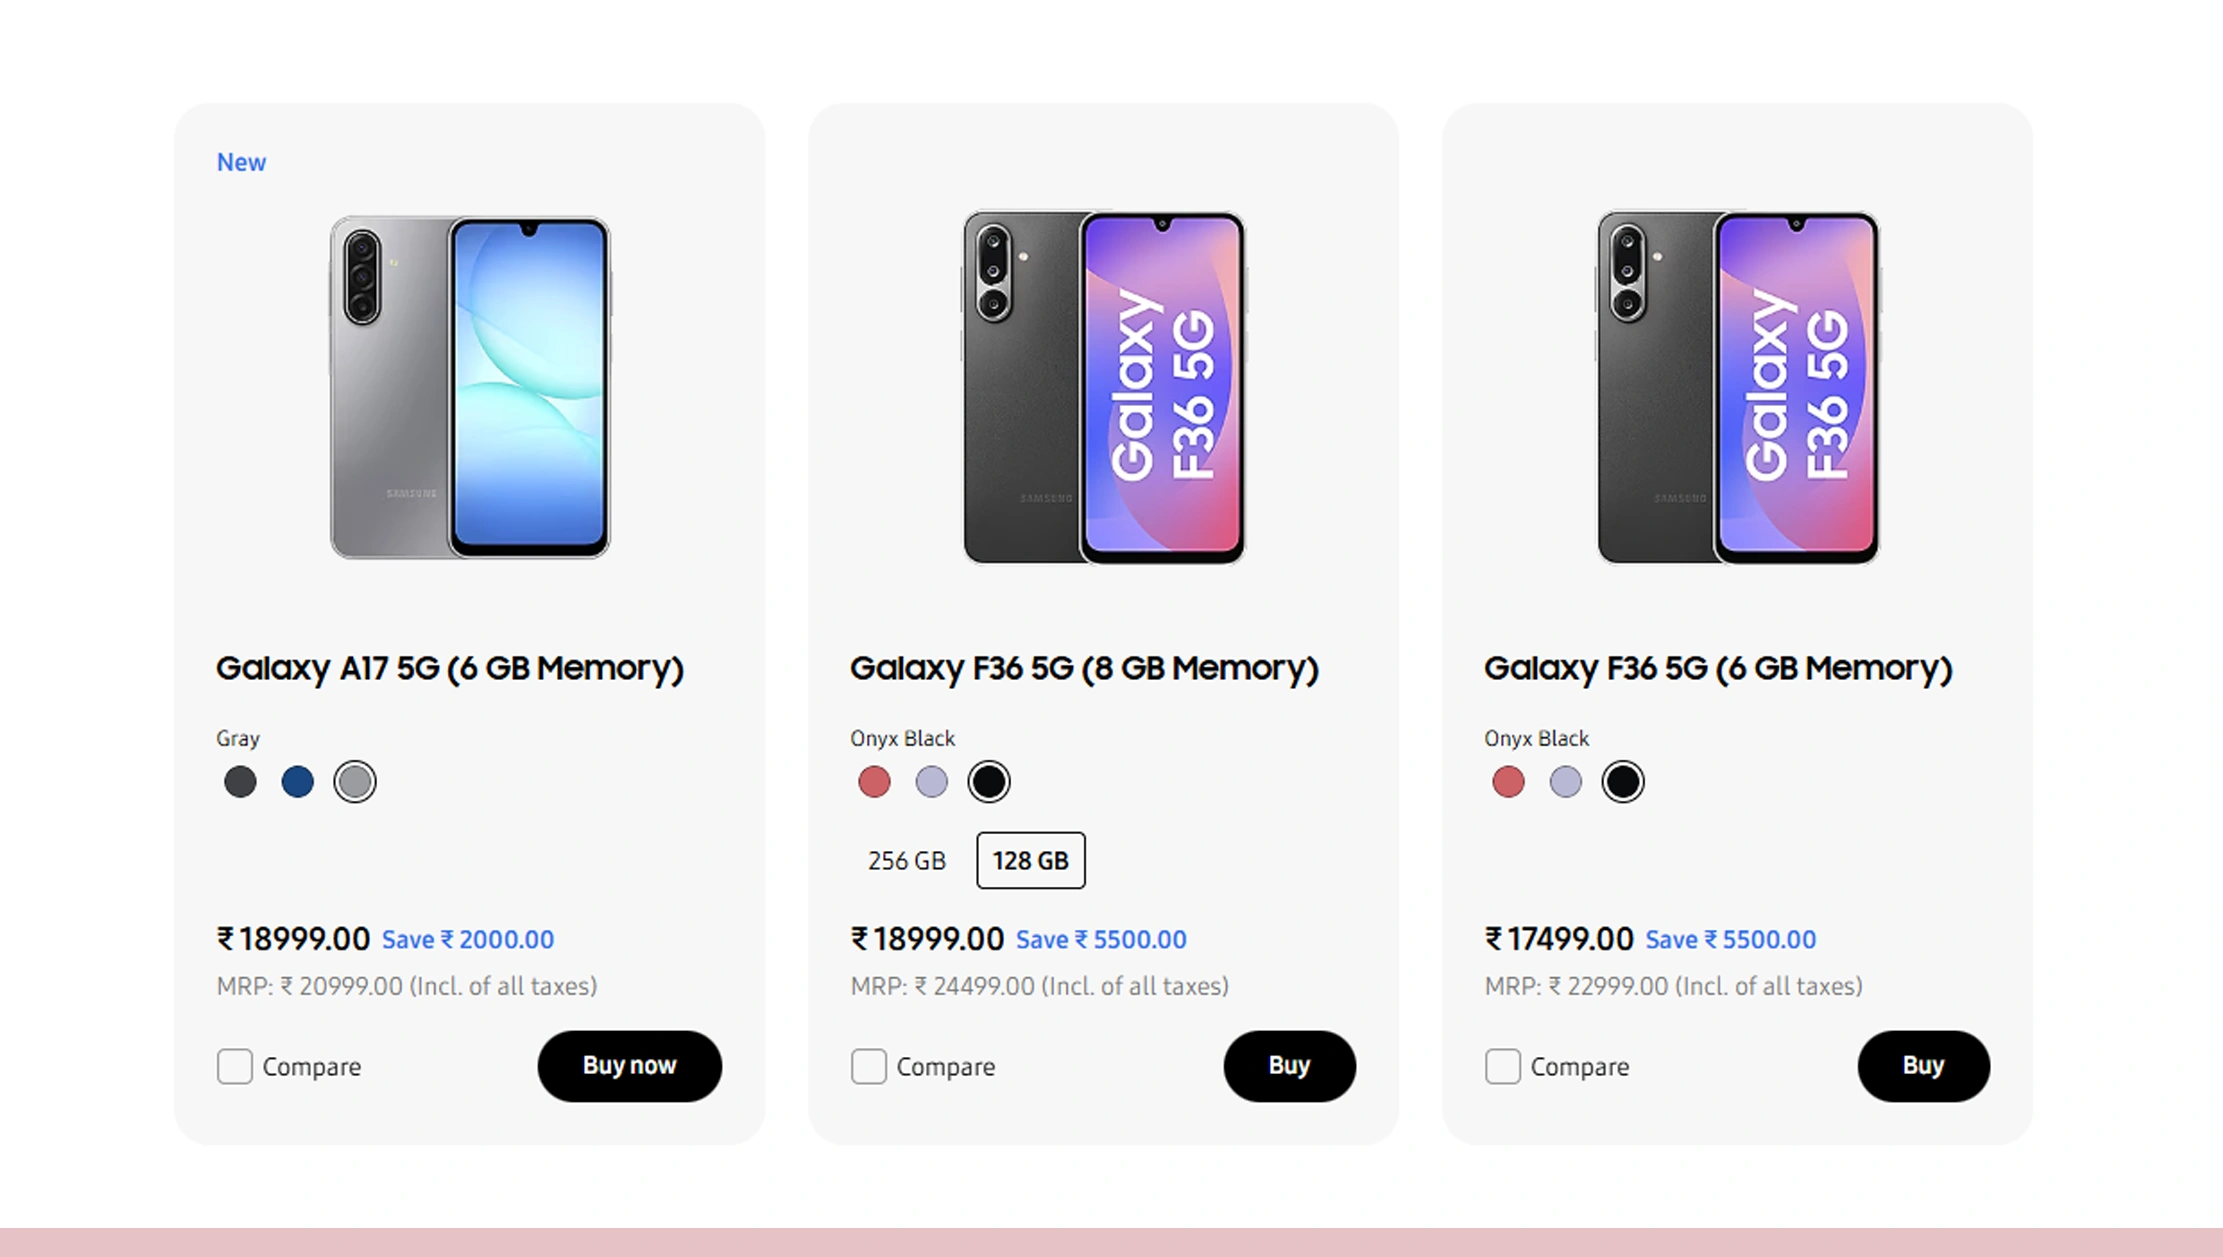Image resolution: width=2223 pixels, height=1257 pixels.
Task: Select Onyx Black swatch on Galaxy F36 (6 GB)
Action: pos(1622,781)
